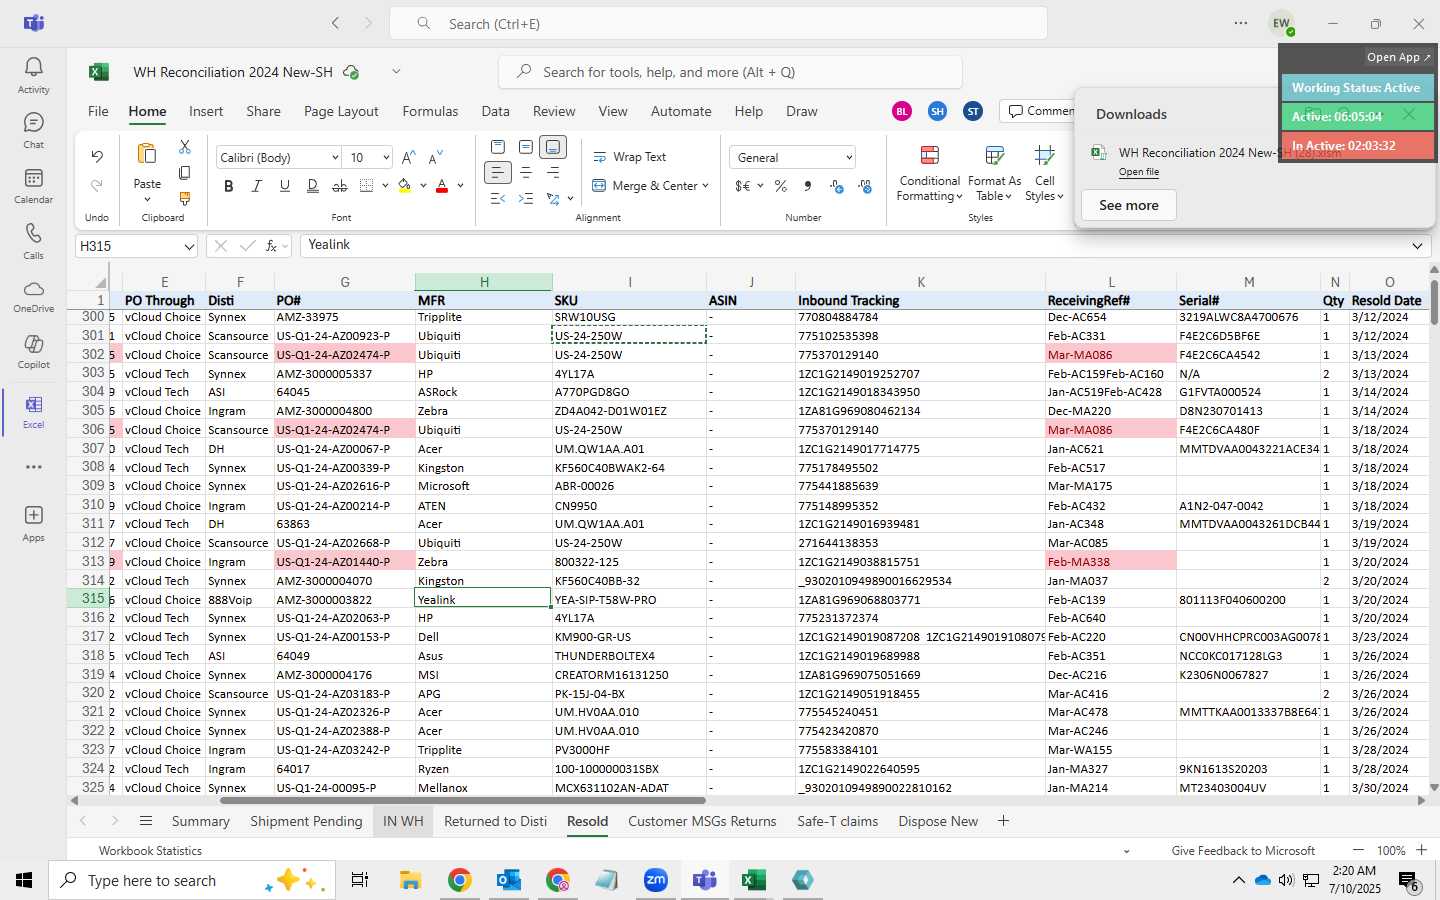Image resolution: width=1440 pixels, height=900 pixels.
Task: Click Insert Function fx icon
Action: click(x=271, y=246)
